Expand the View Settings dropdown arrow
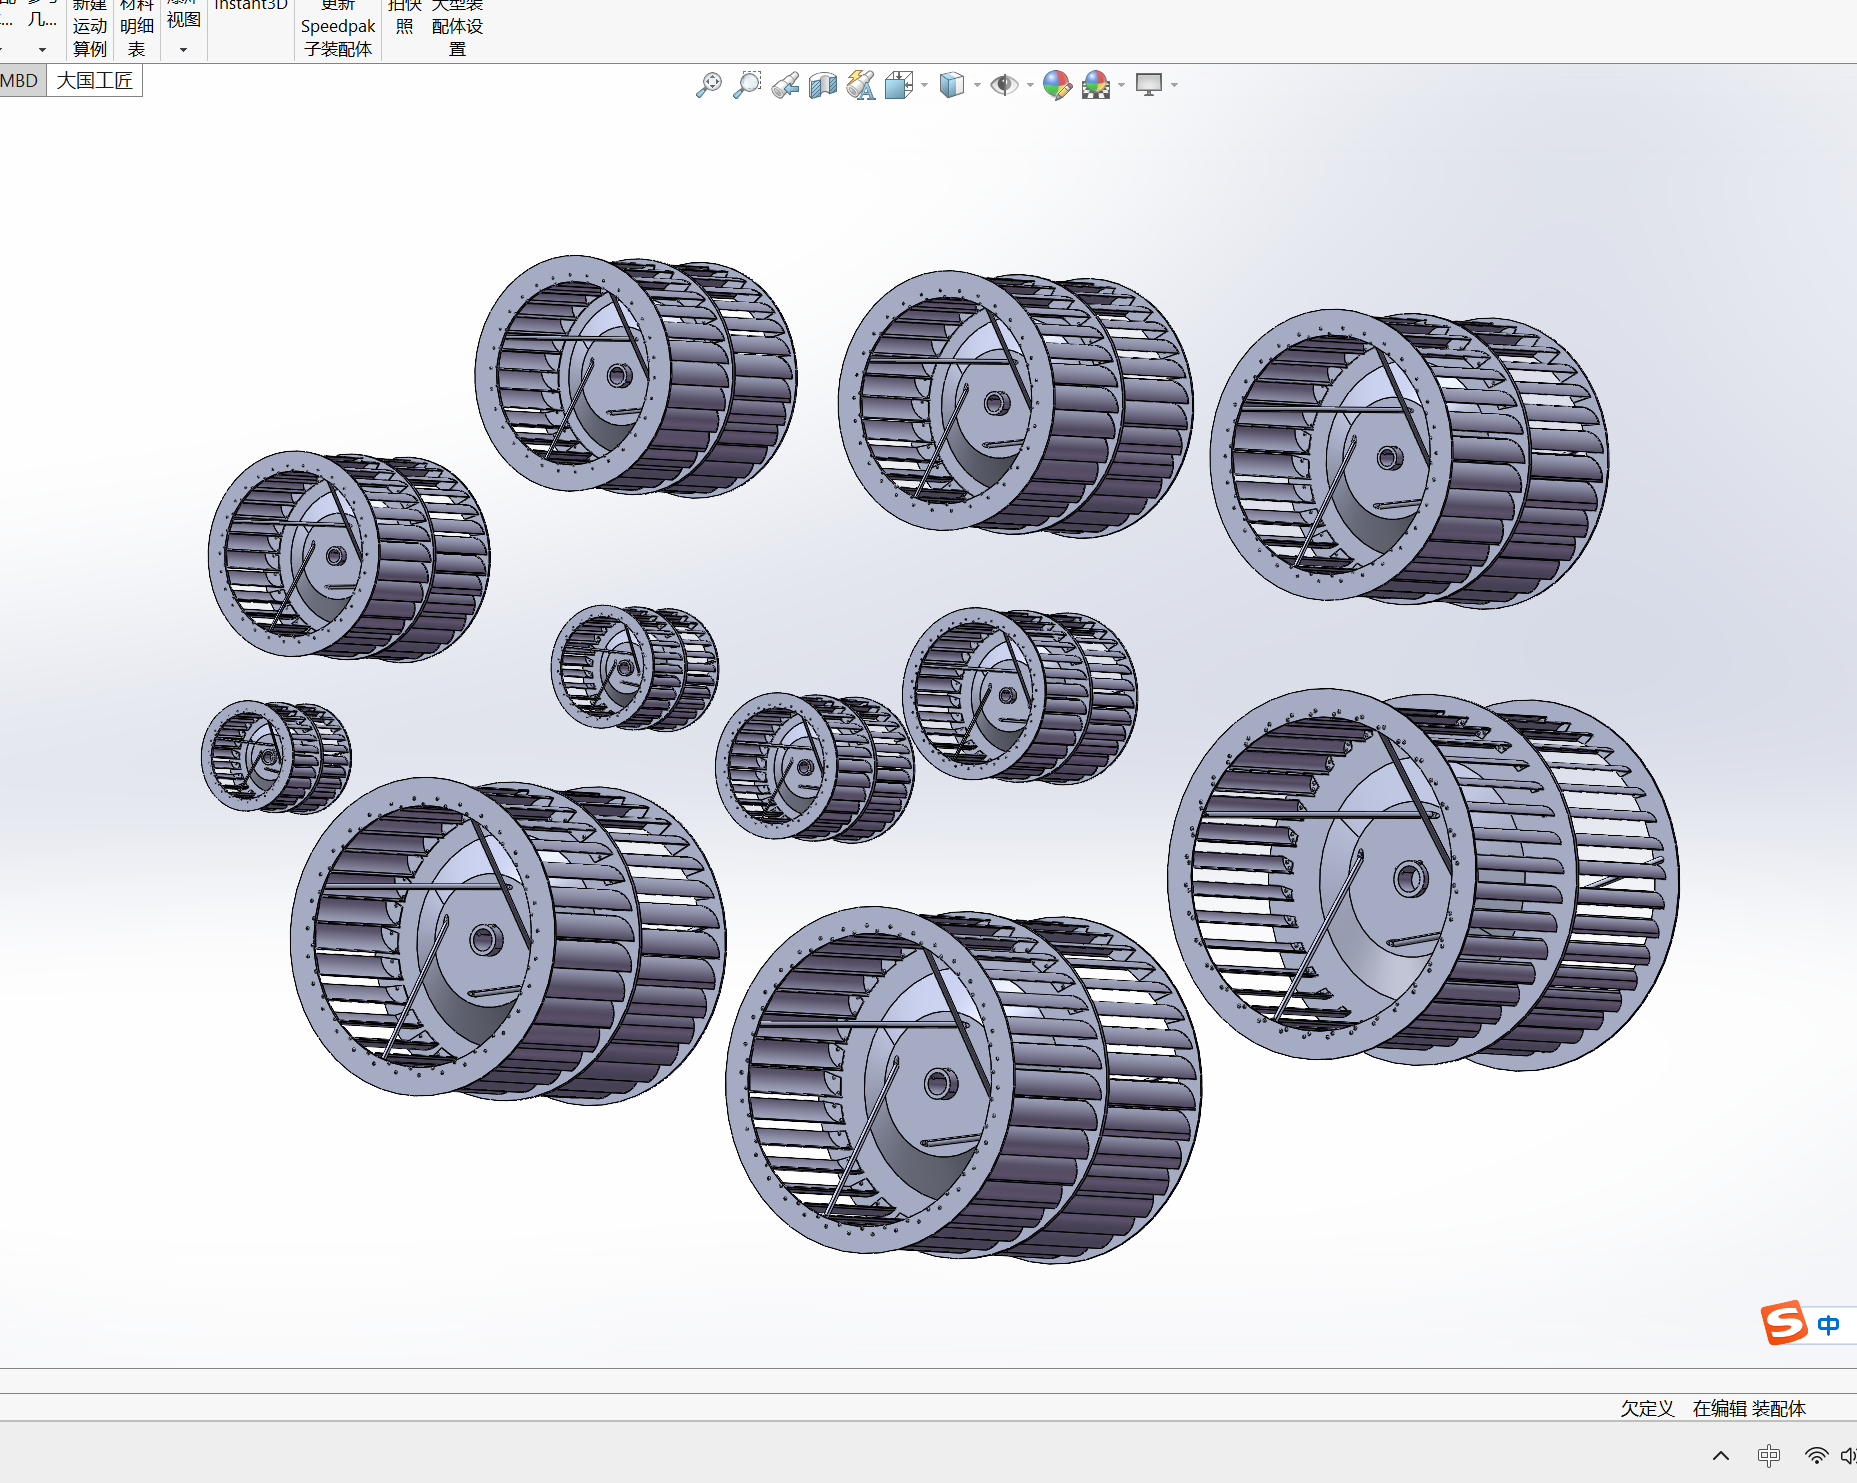Screen dimensions: 1857x1483 pos(1174,85)
